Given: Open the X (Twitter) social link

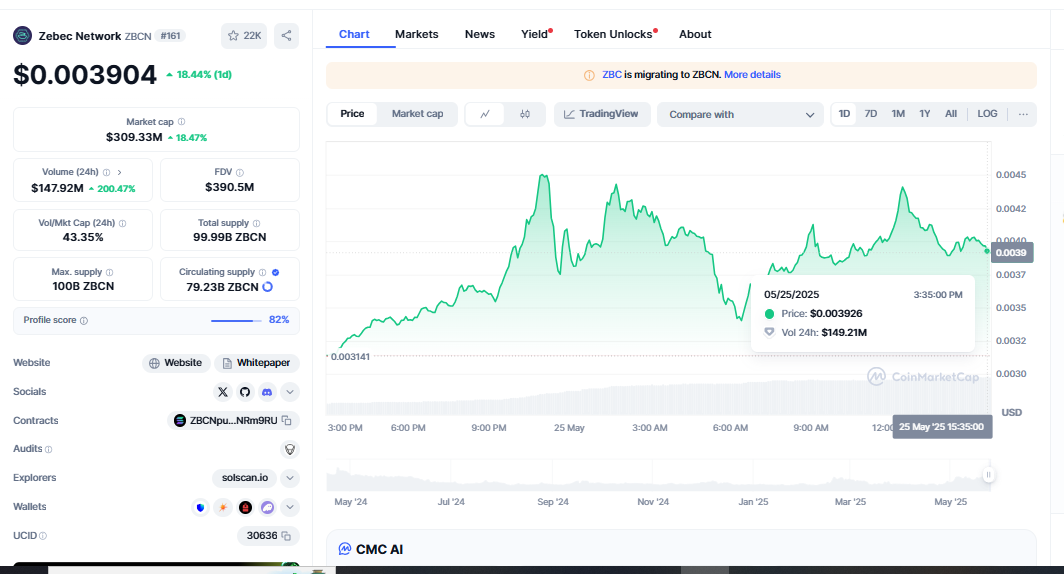Looking at the screenshot, I should [223, 392].
